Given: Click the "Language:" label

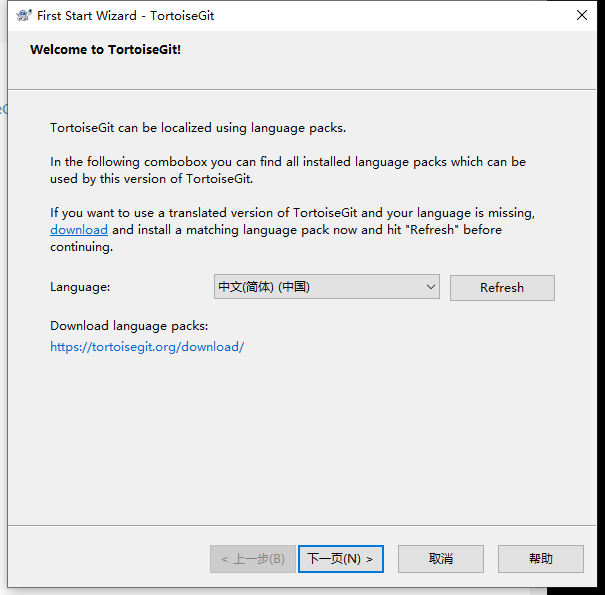Looking at the screenshot, I should point(80,287).
